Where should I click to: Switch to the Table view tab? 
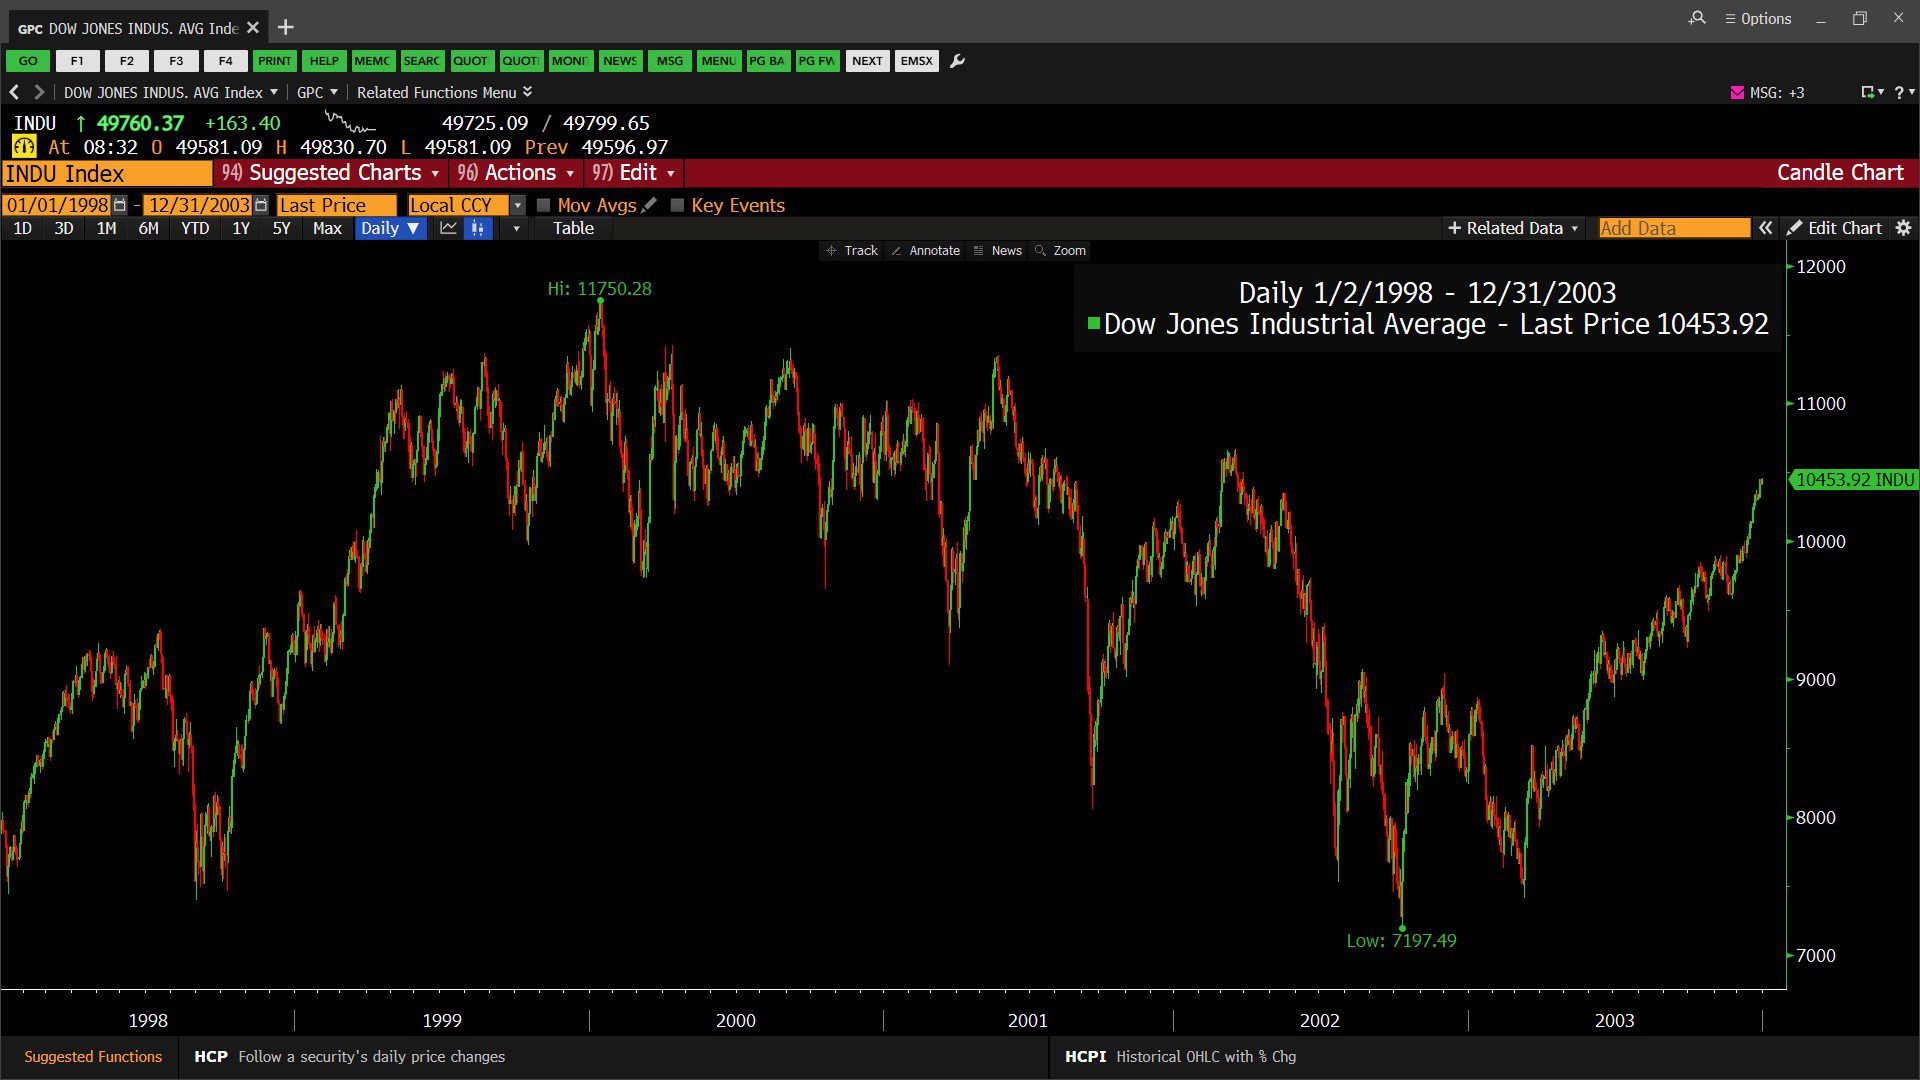click(x=573, y=228)
